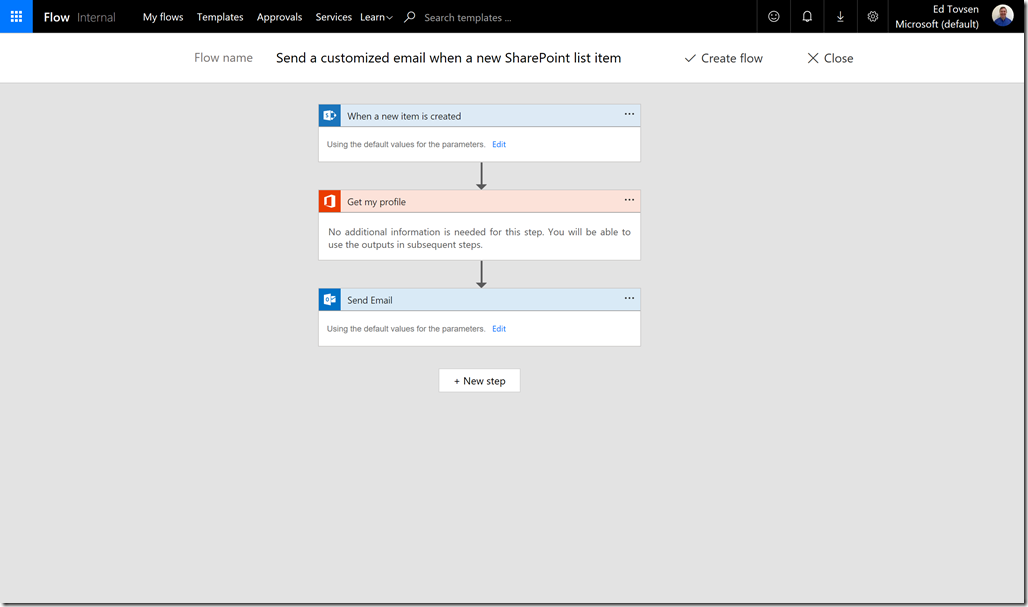Click the + New step button
Image resolution: width=1028 pixels, height=607 pixels.
(x=479, y=381)
